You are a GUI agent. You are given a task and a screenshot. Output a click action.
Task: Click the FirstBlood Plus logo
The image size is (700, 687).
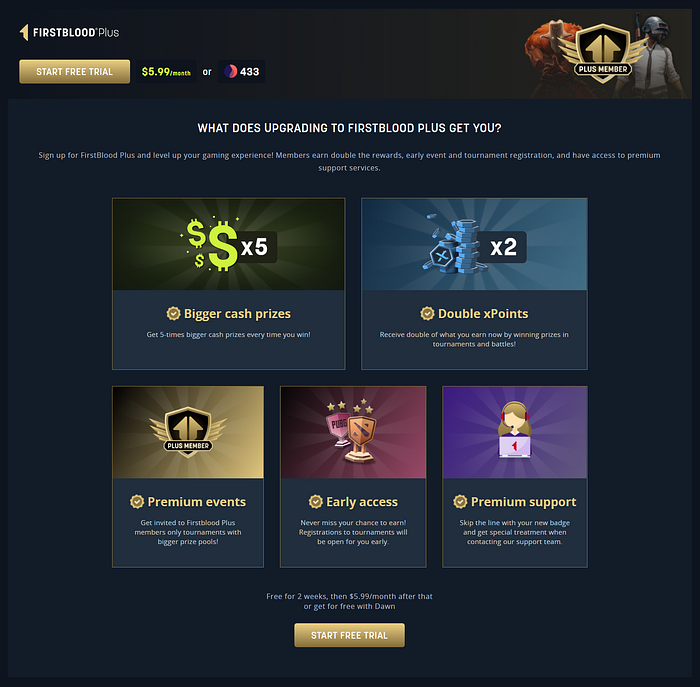tap(69, 33)
